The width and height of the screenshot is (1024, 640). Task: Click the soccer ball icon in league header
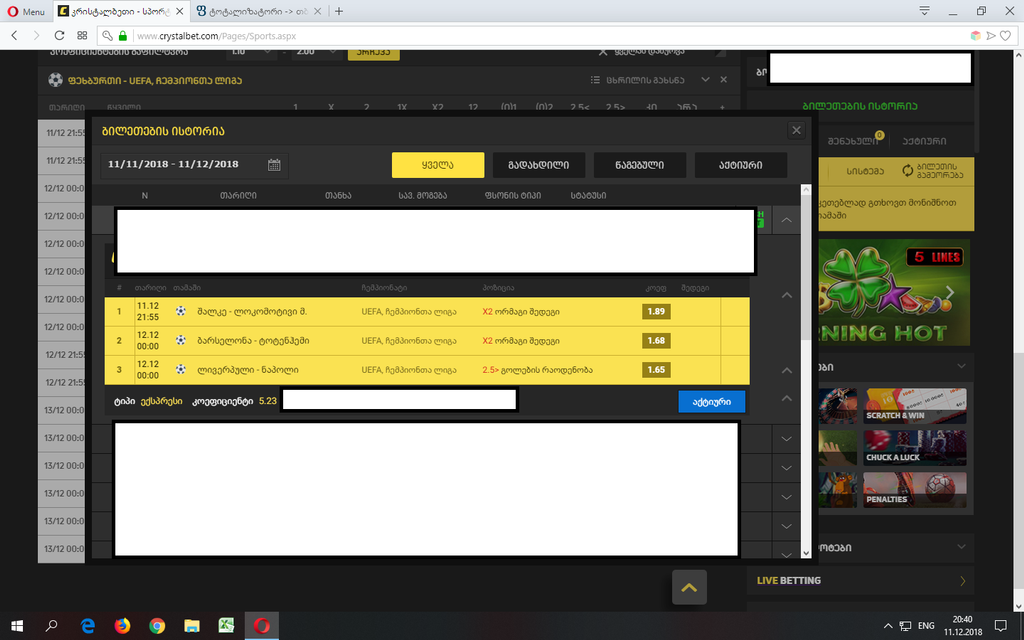pyautogui.click(x=56, y=80)
